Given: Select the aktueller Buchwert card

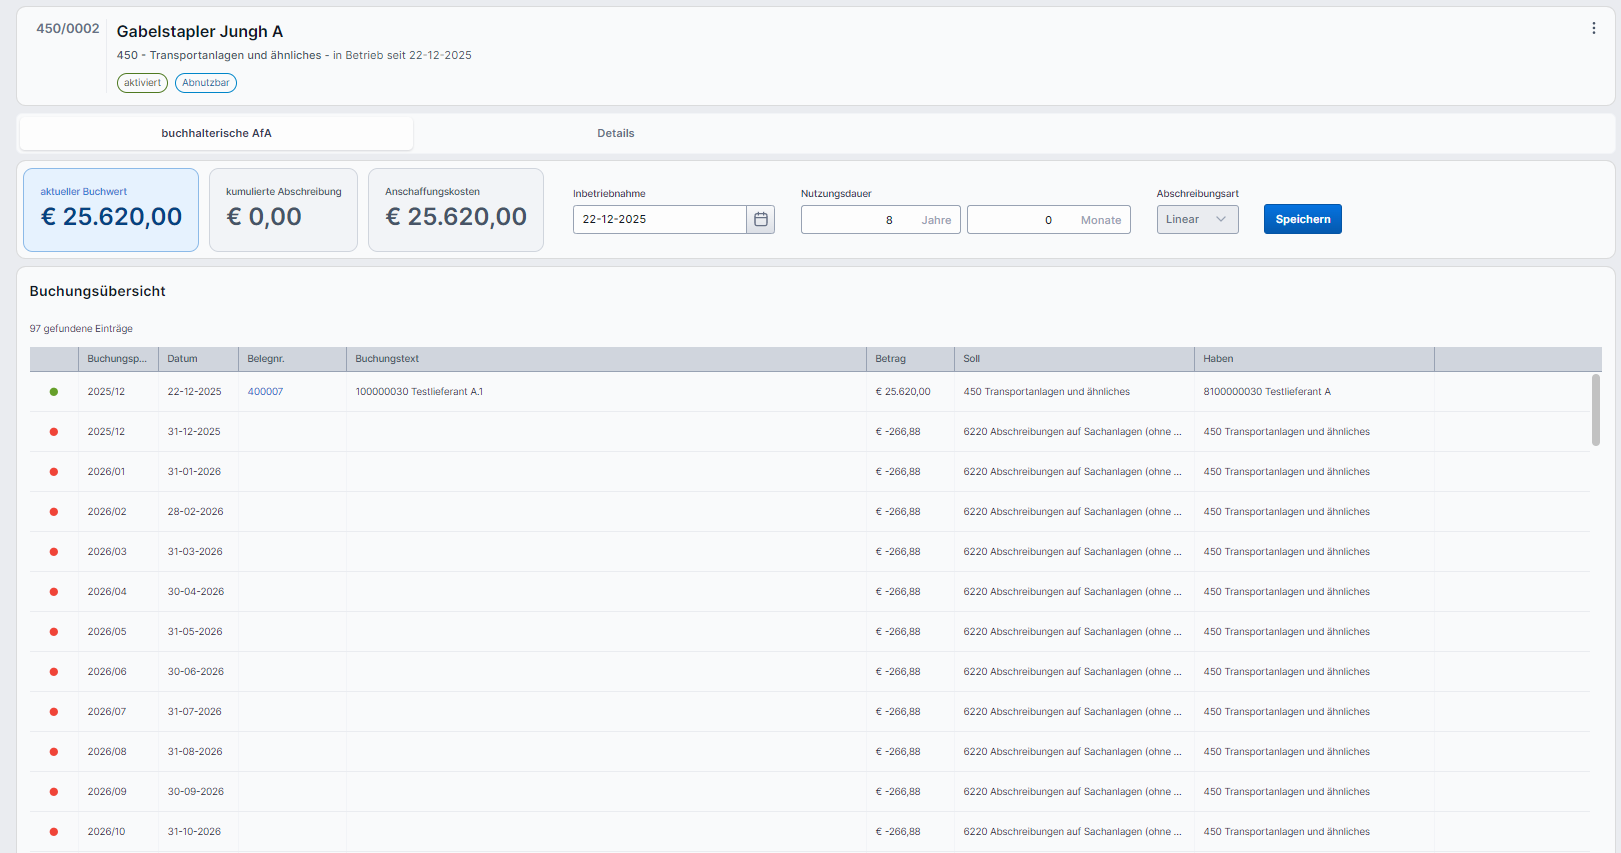Looking at the screenshot, I should [111, 210].
